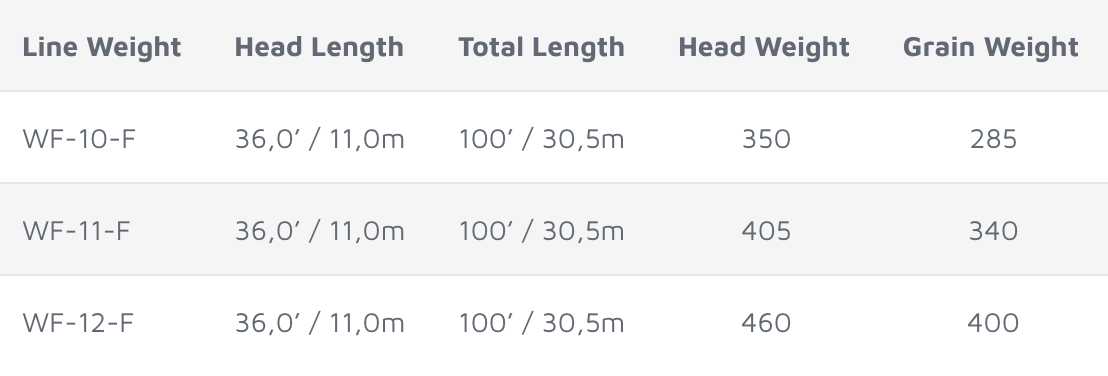The height and width of the screenshot is (376, 1108).
Task: Click total length value in WF-10-F row
Action: coord(541,139)
